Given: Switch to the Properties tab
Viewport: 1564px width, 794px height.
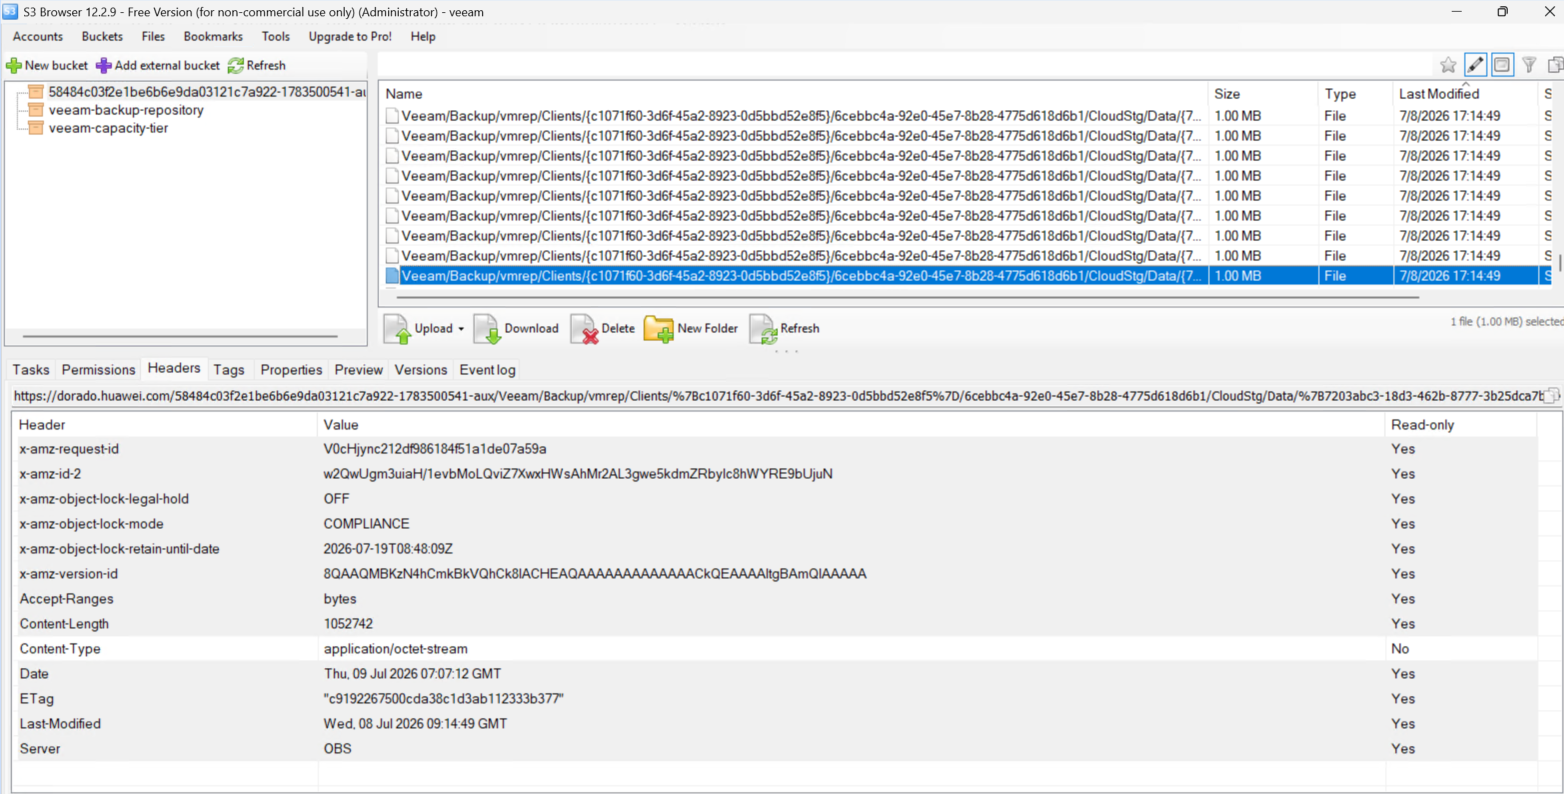Looking at the screenshot, I should (x=291, y=370).
